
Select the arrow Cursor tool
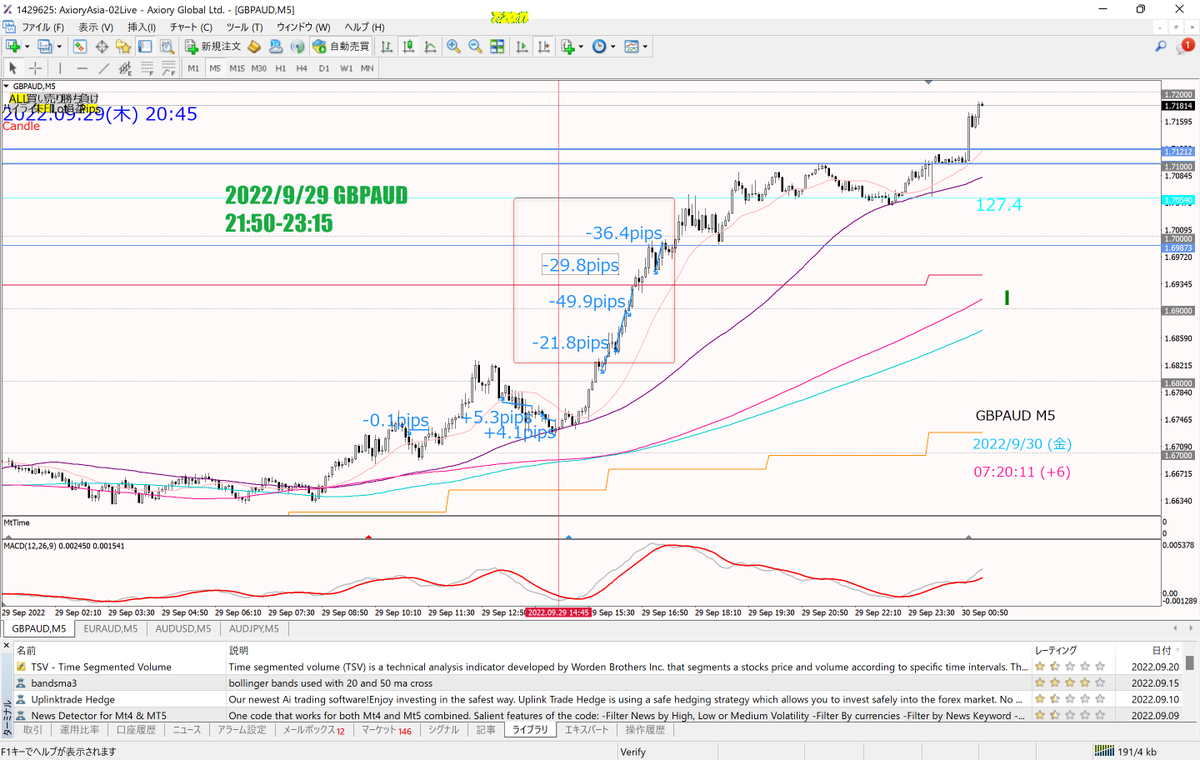(14, 68)
